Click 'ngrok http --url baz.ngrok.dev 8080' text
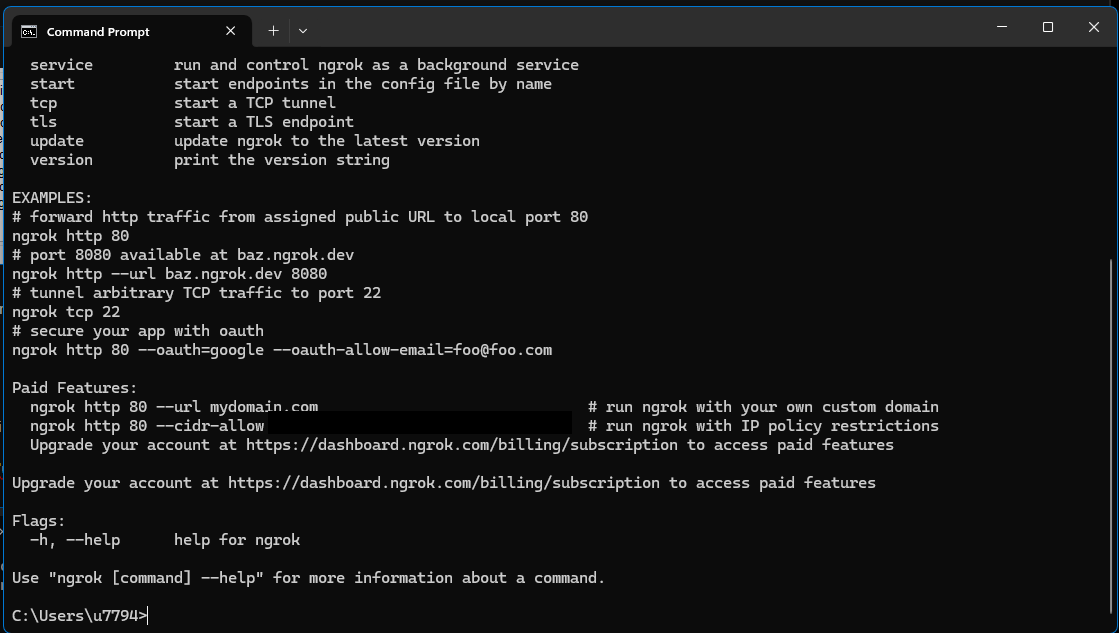This screenshot has height=633, width=1119. [x=170, y=274]
